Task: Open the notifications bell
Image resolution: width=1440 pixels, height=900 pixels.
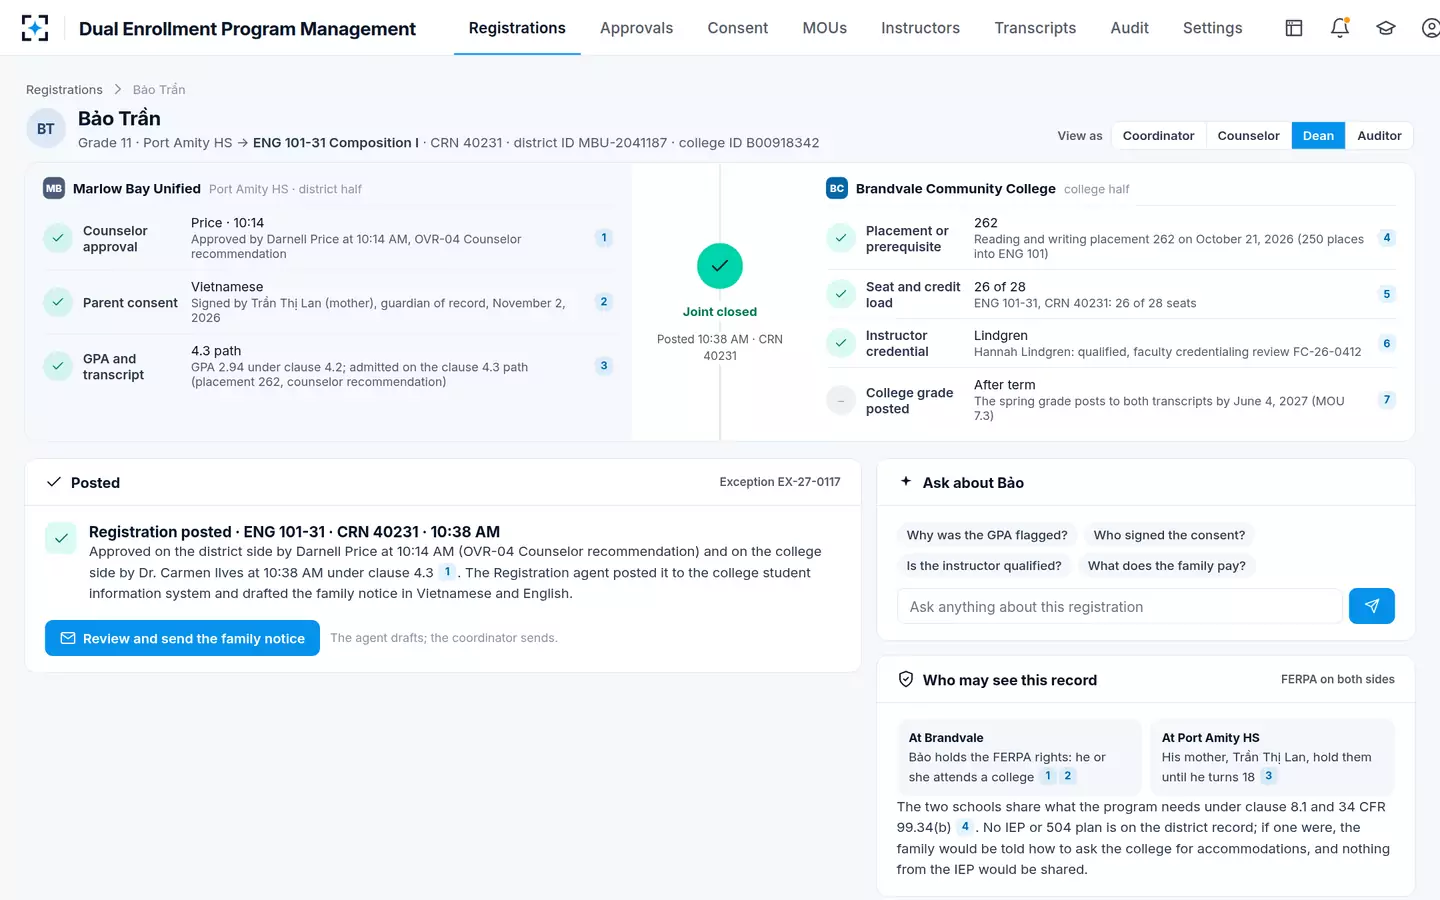Action: pyautogui.click(x=1340, y=28)
